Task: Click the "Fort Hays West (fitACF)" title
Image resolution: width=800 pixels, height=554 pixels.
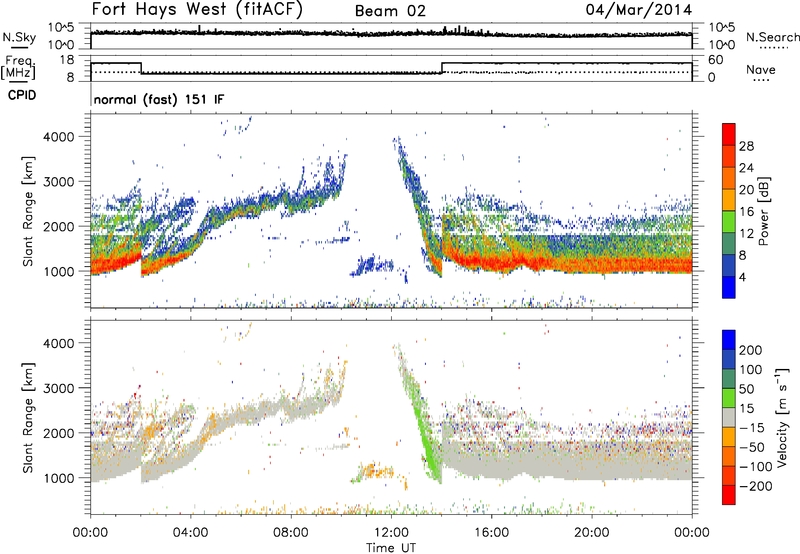Action: 197,10
